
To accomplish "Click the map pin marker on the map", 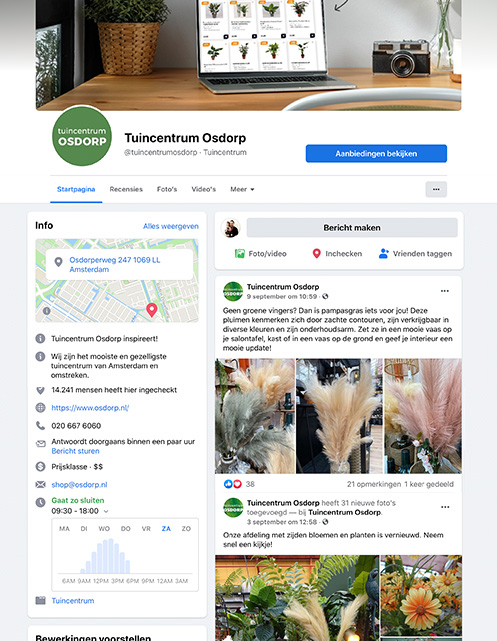I will point(152,310).
